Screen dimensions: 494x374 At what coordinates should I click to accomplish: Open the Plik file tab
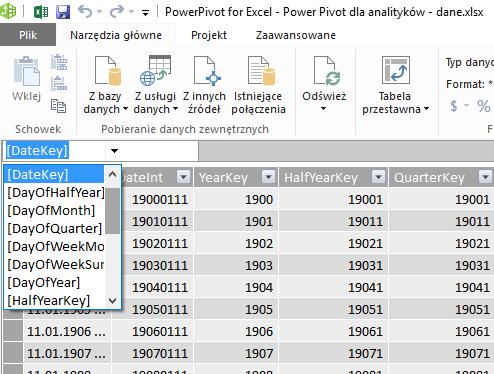(x=28, y=35)
